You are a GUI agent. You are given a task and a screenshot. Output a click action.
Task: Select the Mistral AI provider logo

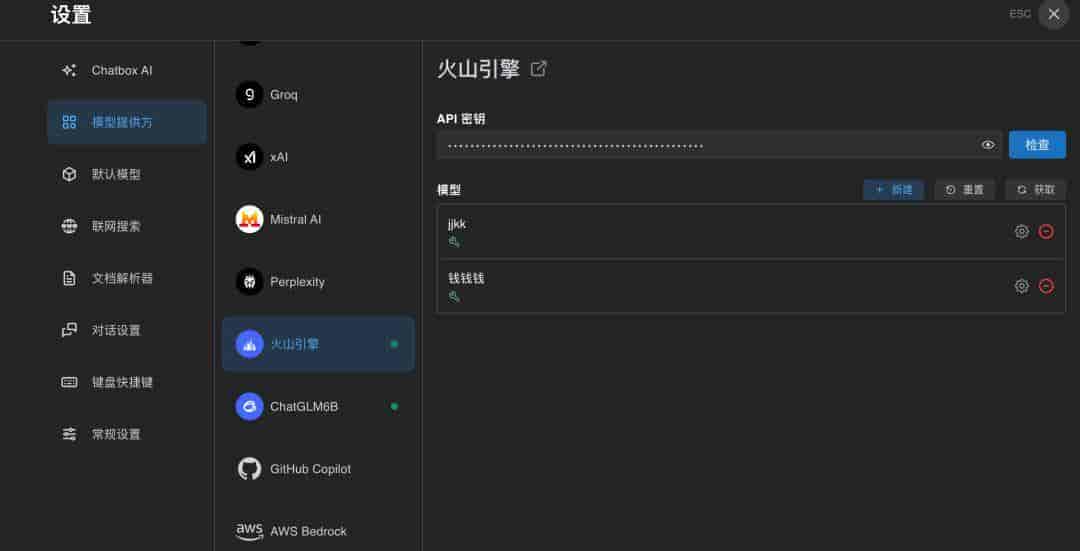click(x=249, y=220)
